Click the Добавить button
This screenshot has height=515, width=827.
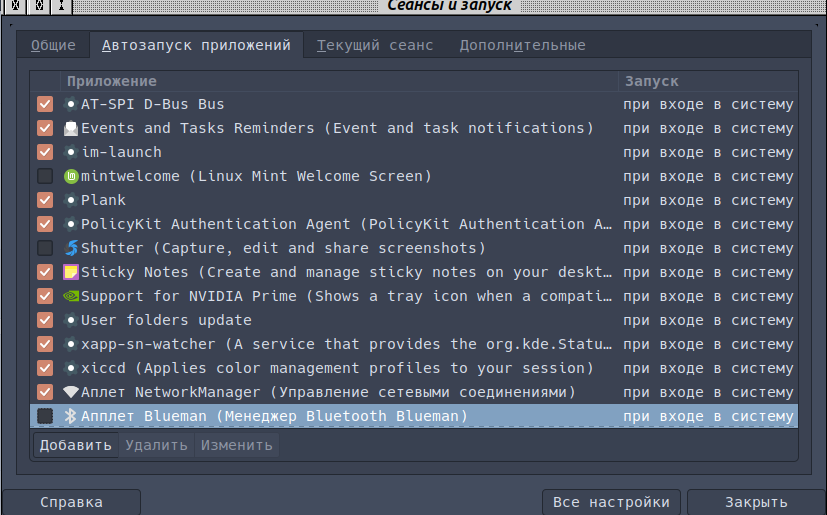(x=76, y=445)
